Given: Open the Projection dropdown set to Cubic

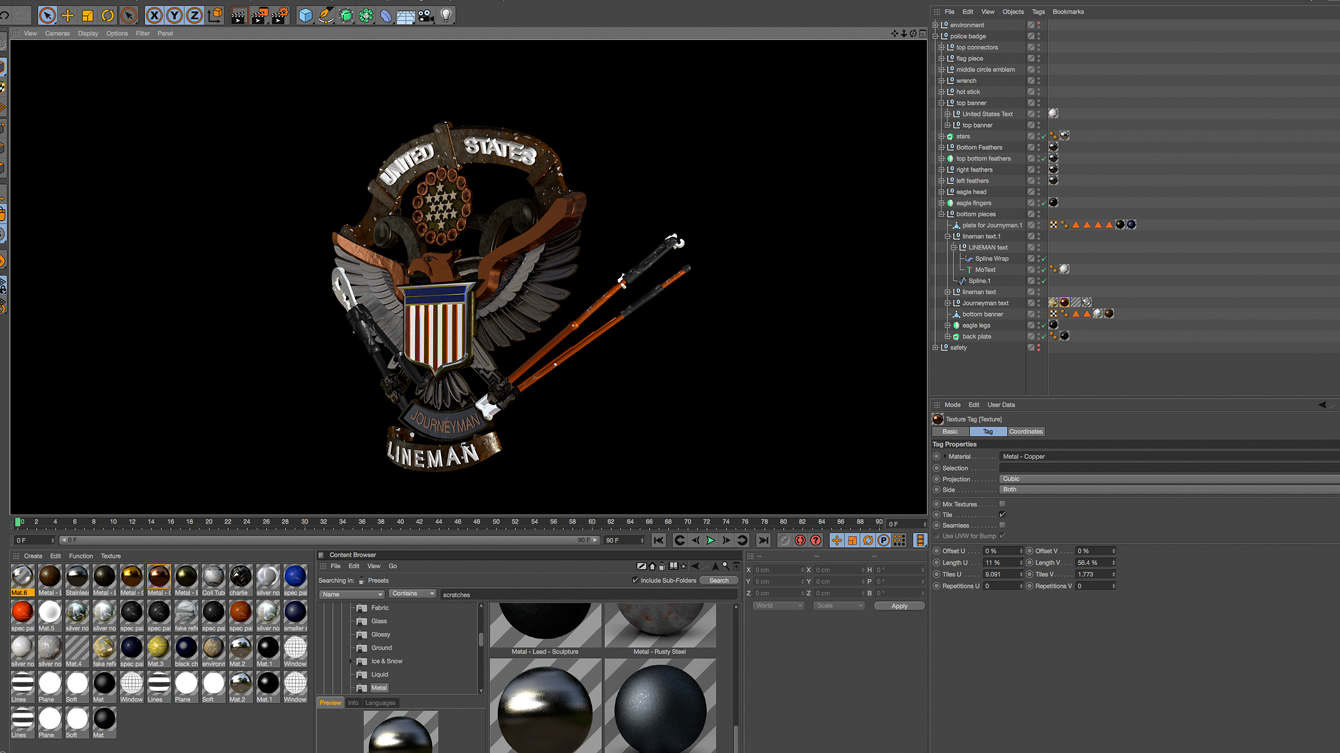Looking at the screenshot, I should coord(1169,479).
